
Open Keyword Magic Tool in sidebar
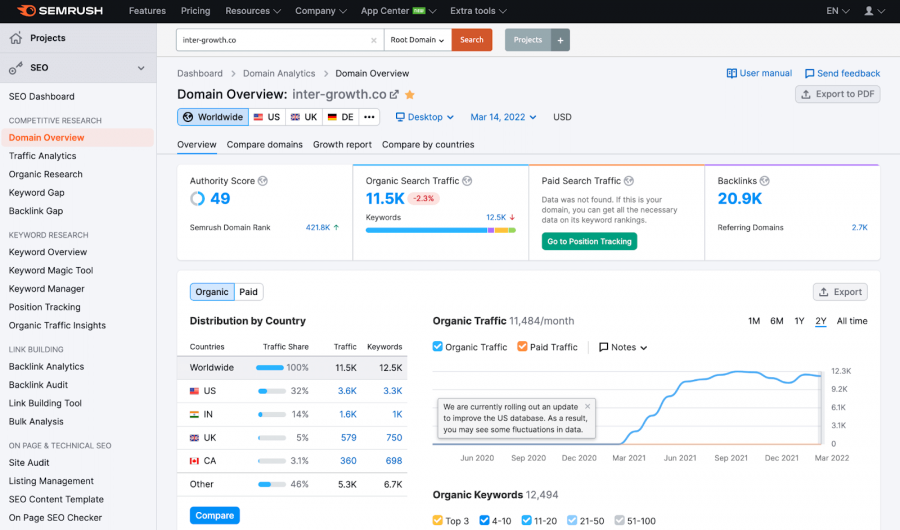tap(51, 270)
